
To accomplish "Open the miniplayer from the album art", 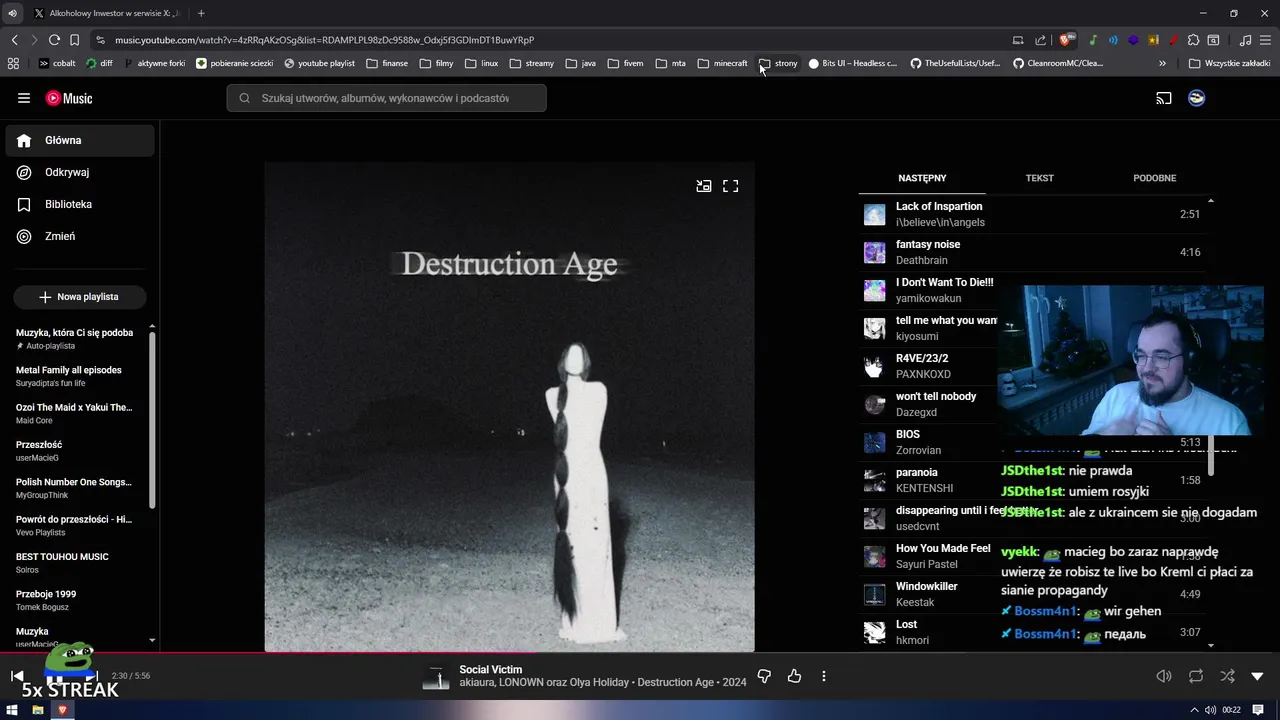I will tap(704, 186).
